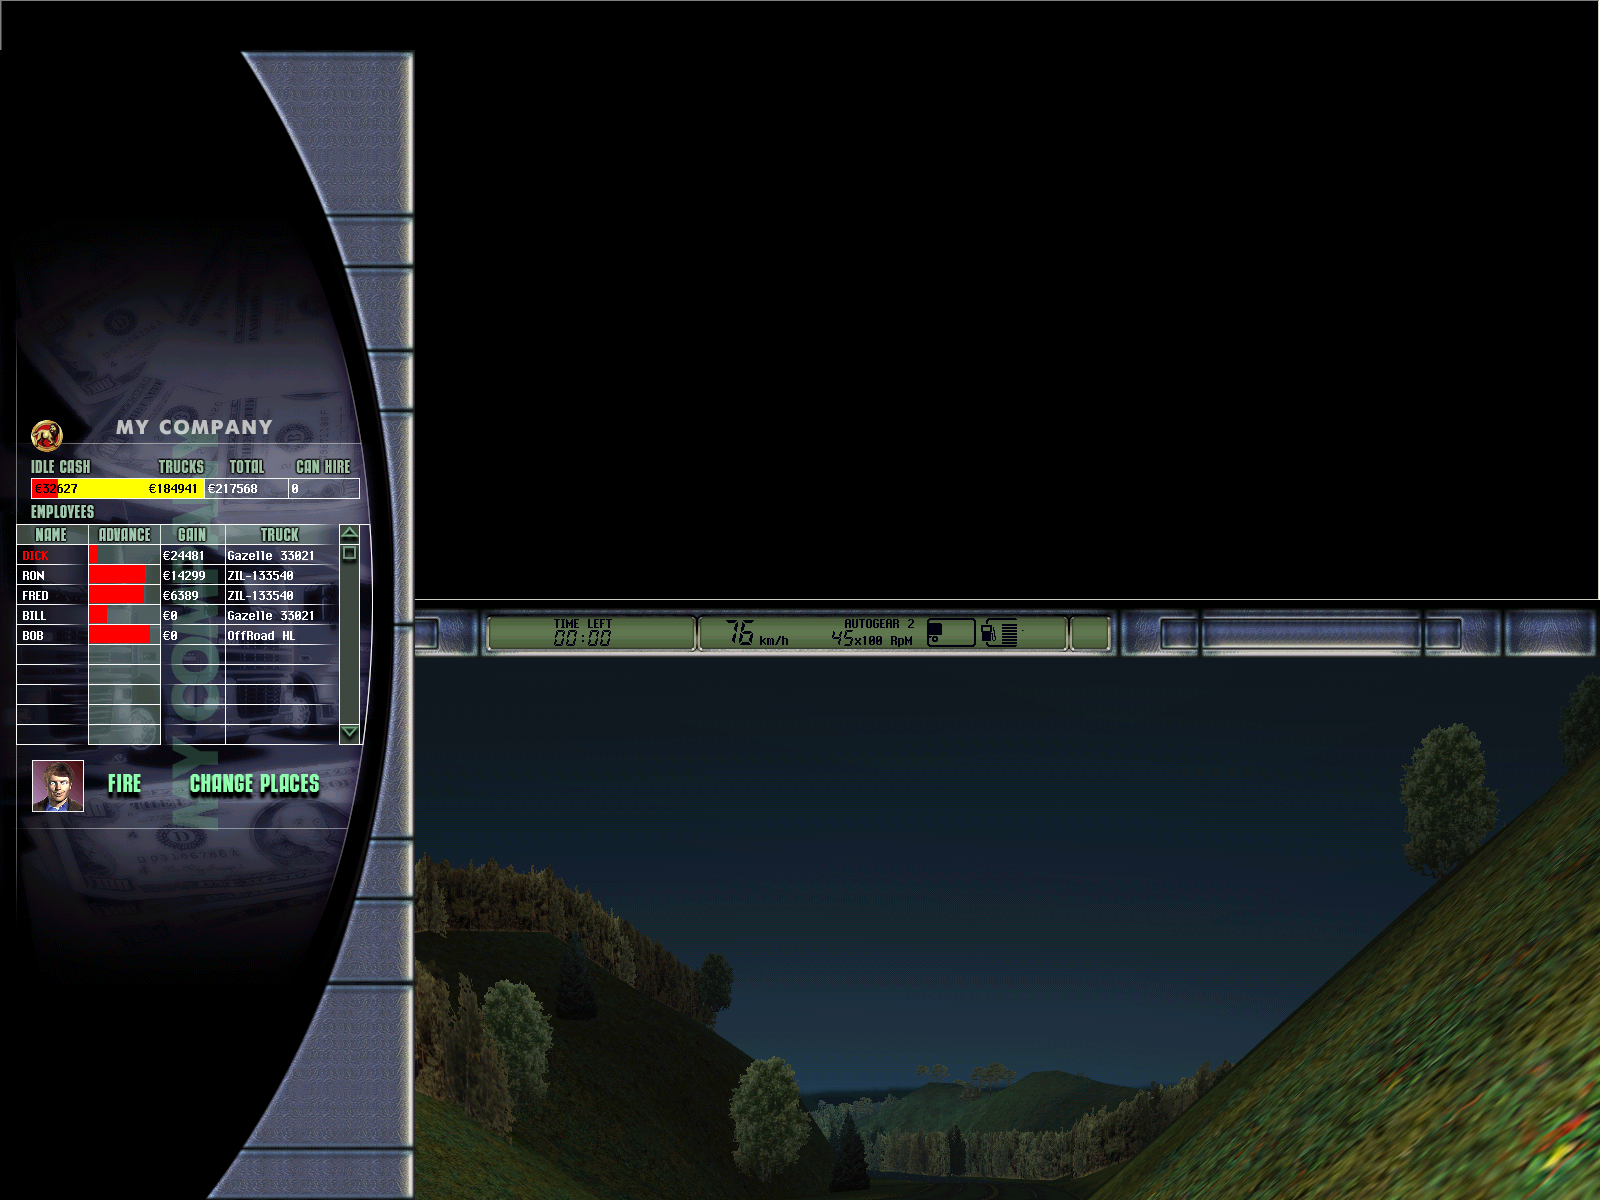
Task: Click the Gain column header
Action: point(192,535)
